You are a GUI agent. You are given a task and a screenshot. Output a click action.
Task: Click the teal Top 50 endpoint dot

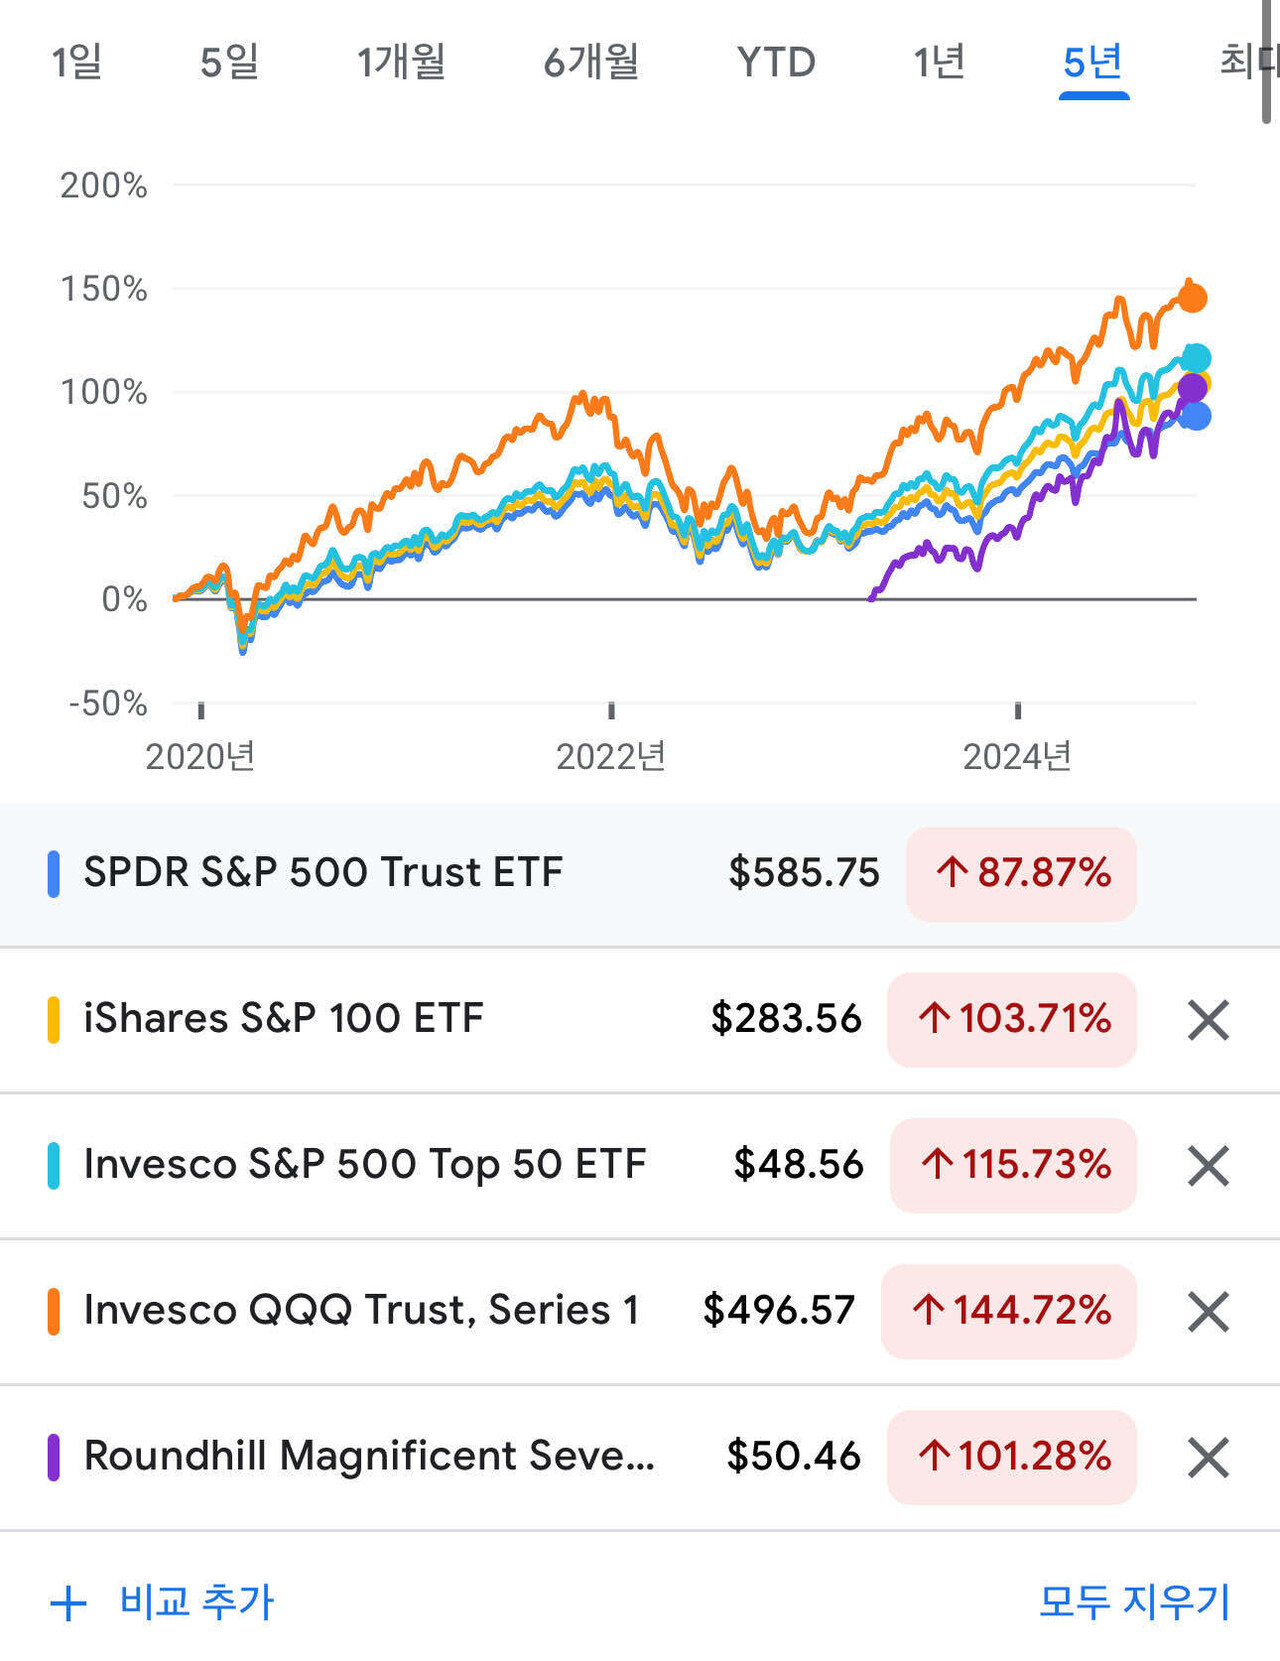[x=1196, y=358]
